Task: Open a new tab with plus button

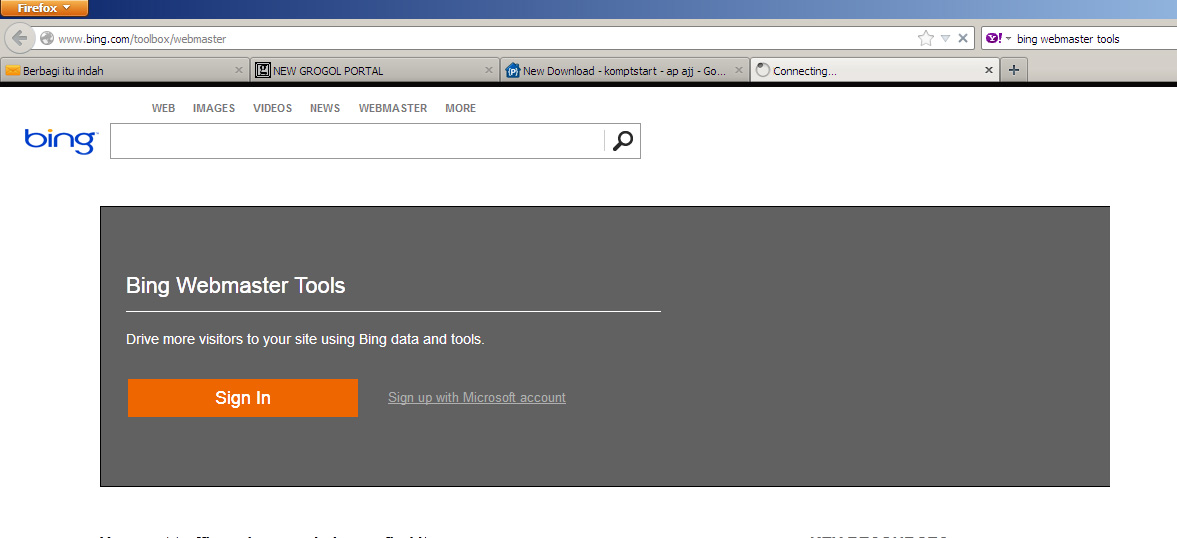Action: coord(1013,71)
